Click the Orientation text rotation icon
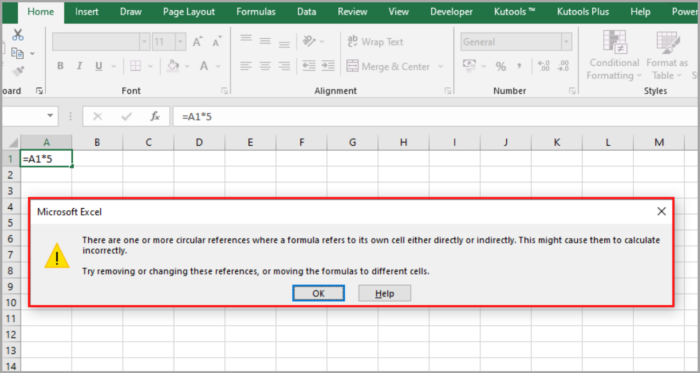Screen dimensions: 700x373 click(309, 41)
